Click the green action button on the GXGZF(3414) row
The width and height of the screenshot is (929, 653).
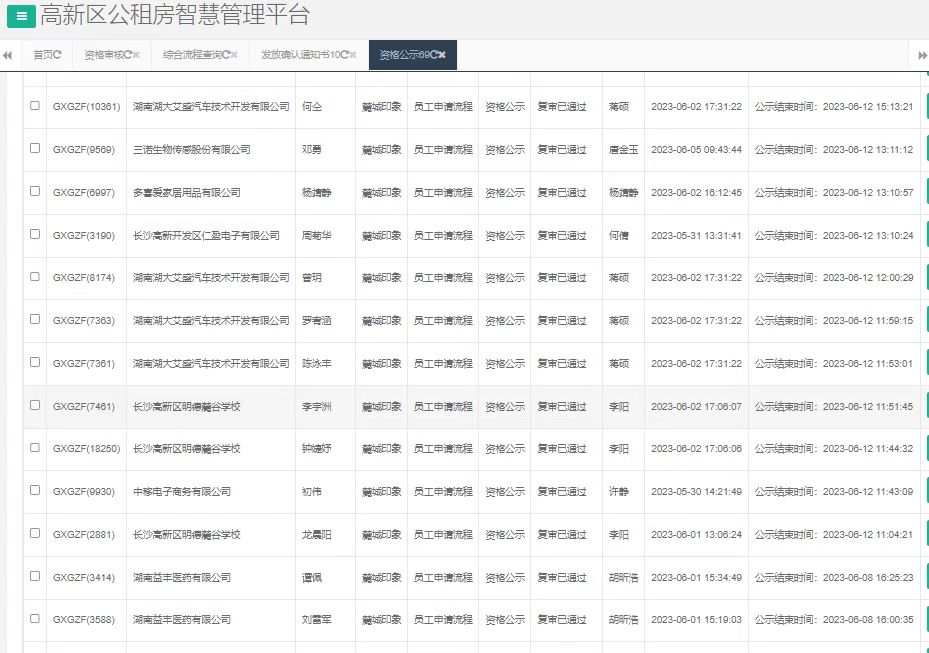coord(926,577)
